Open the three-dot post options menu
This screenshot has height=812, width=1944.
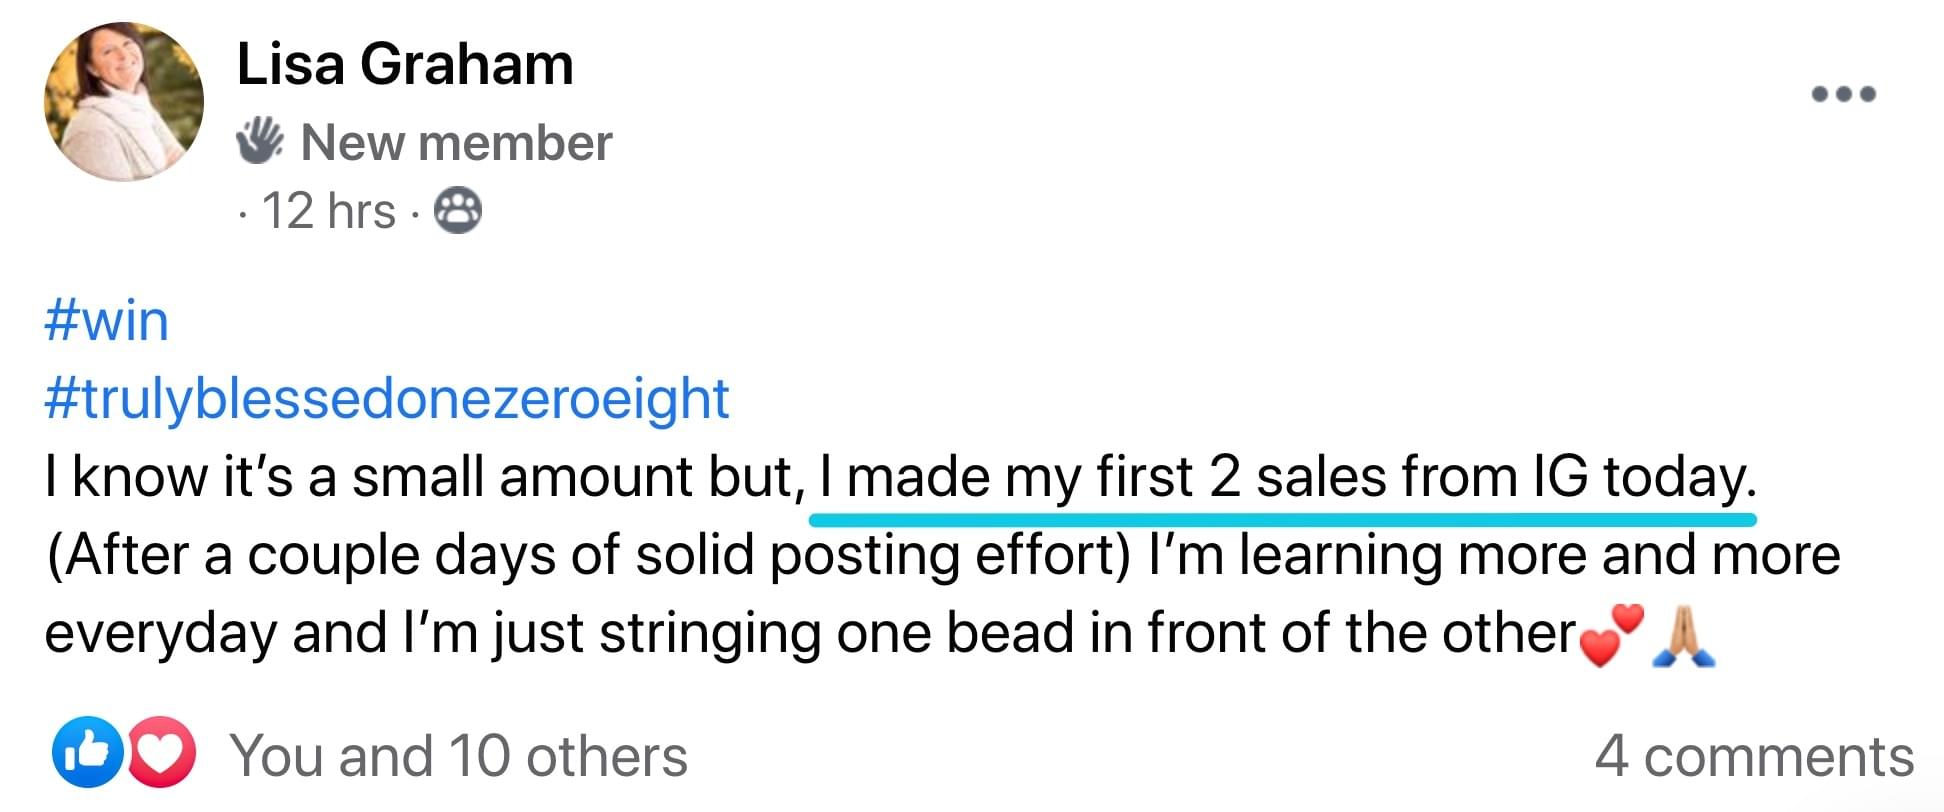[1844, 94]
